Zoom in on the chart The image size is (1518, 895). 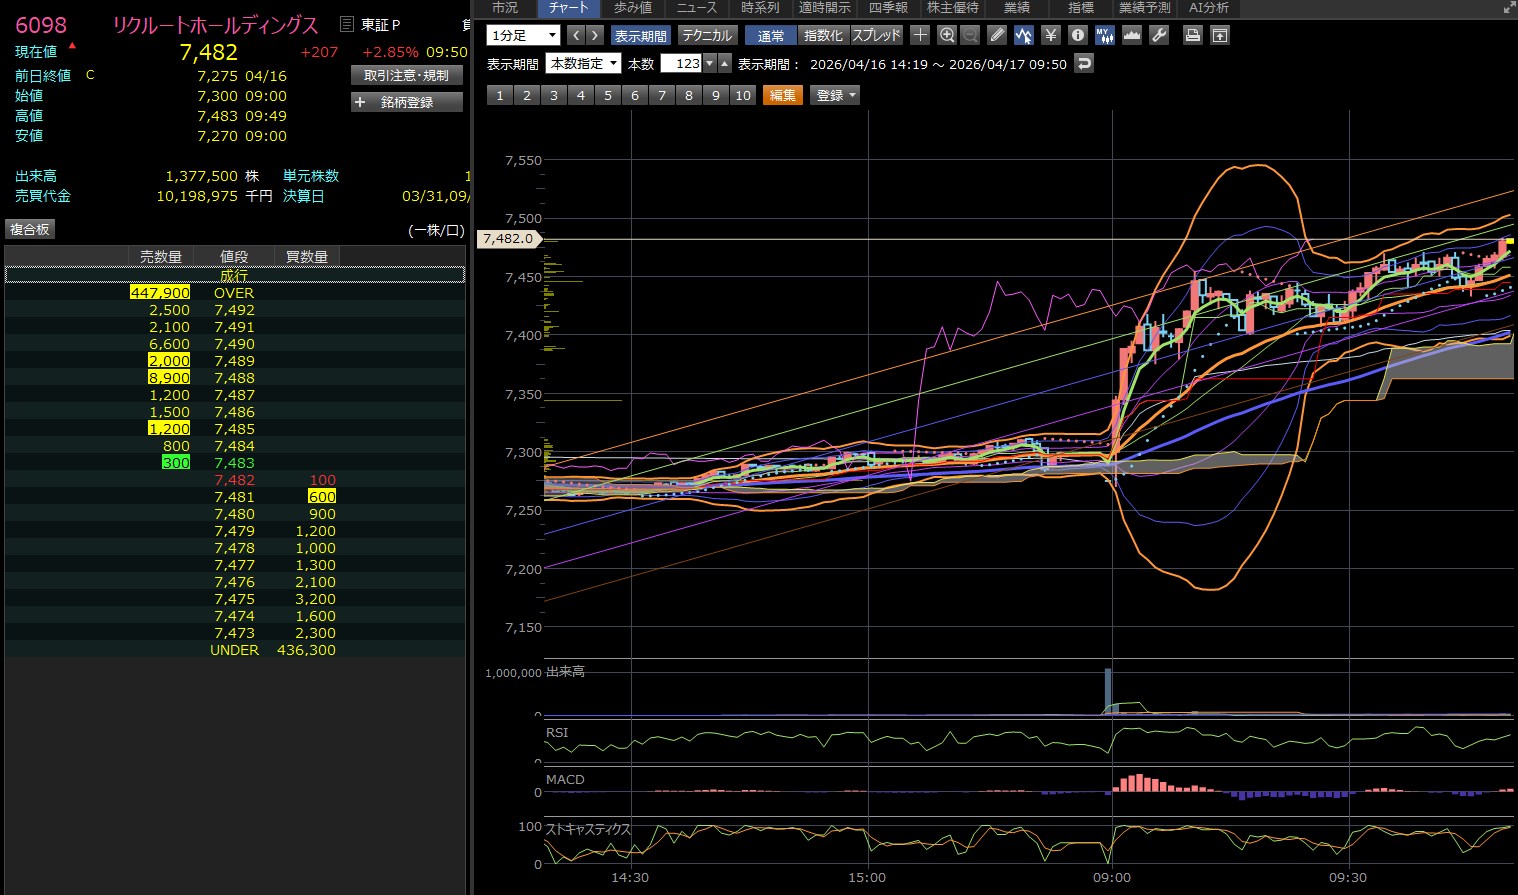tap(947, 35)
